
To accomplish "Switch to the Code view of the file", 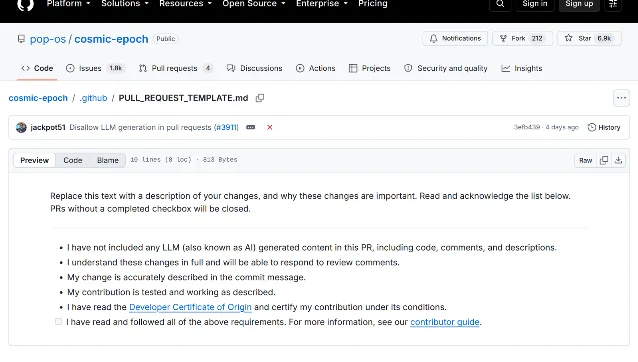I will 73,160.
